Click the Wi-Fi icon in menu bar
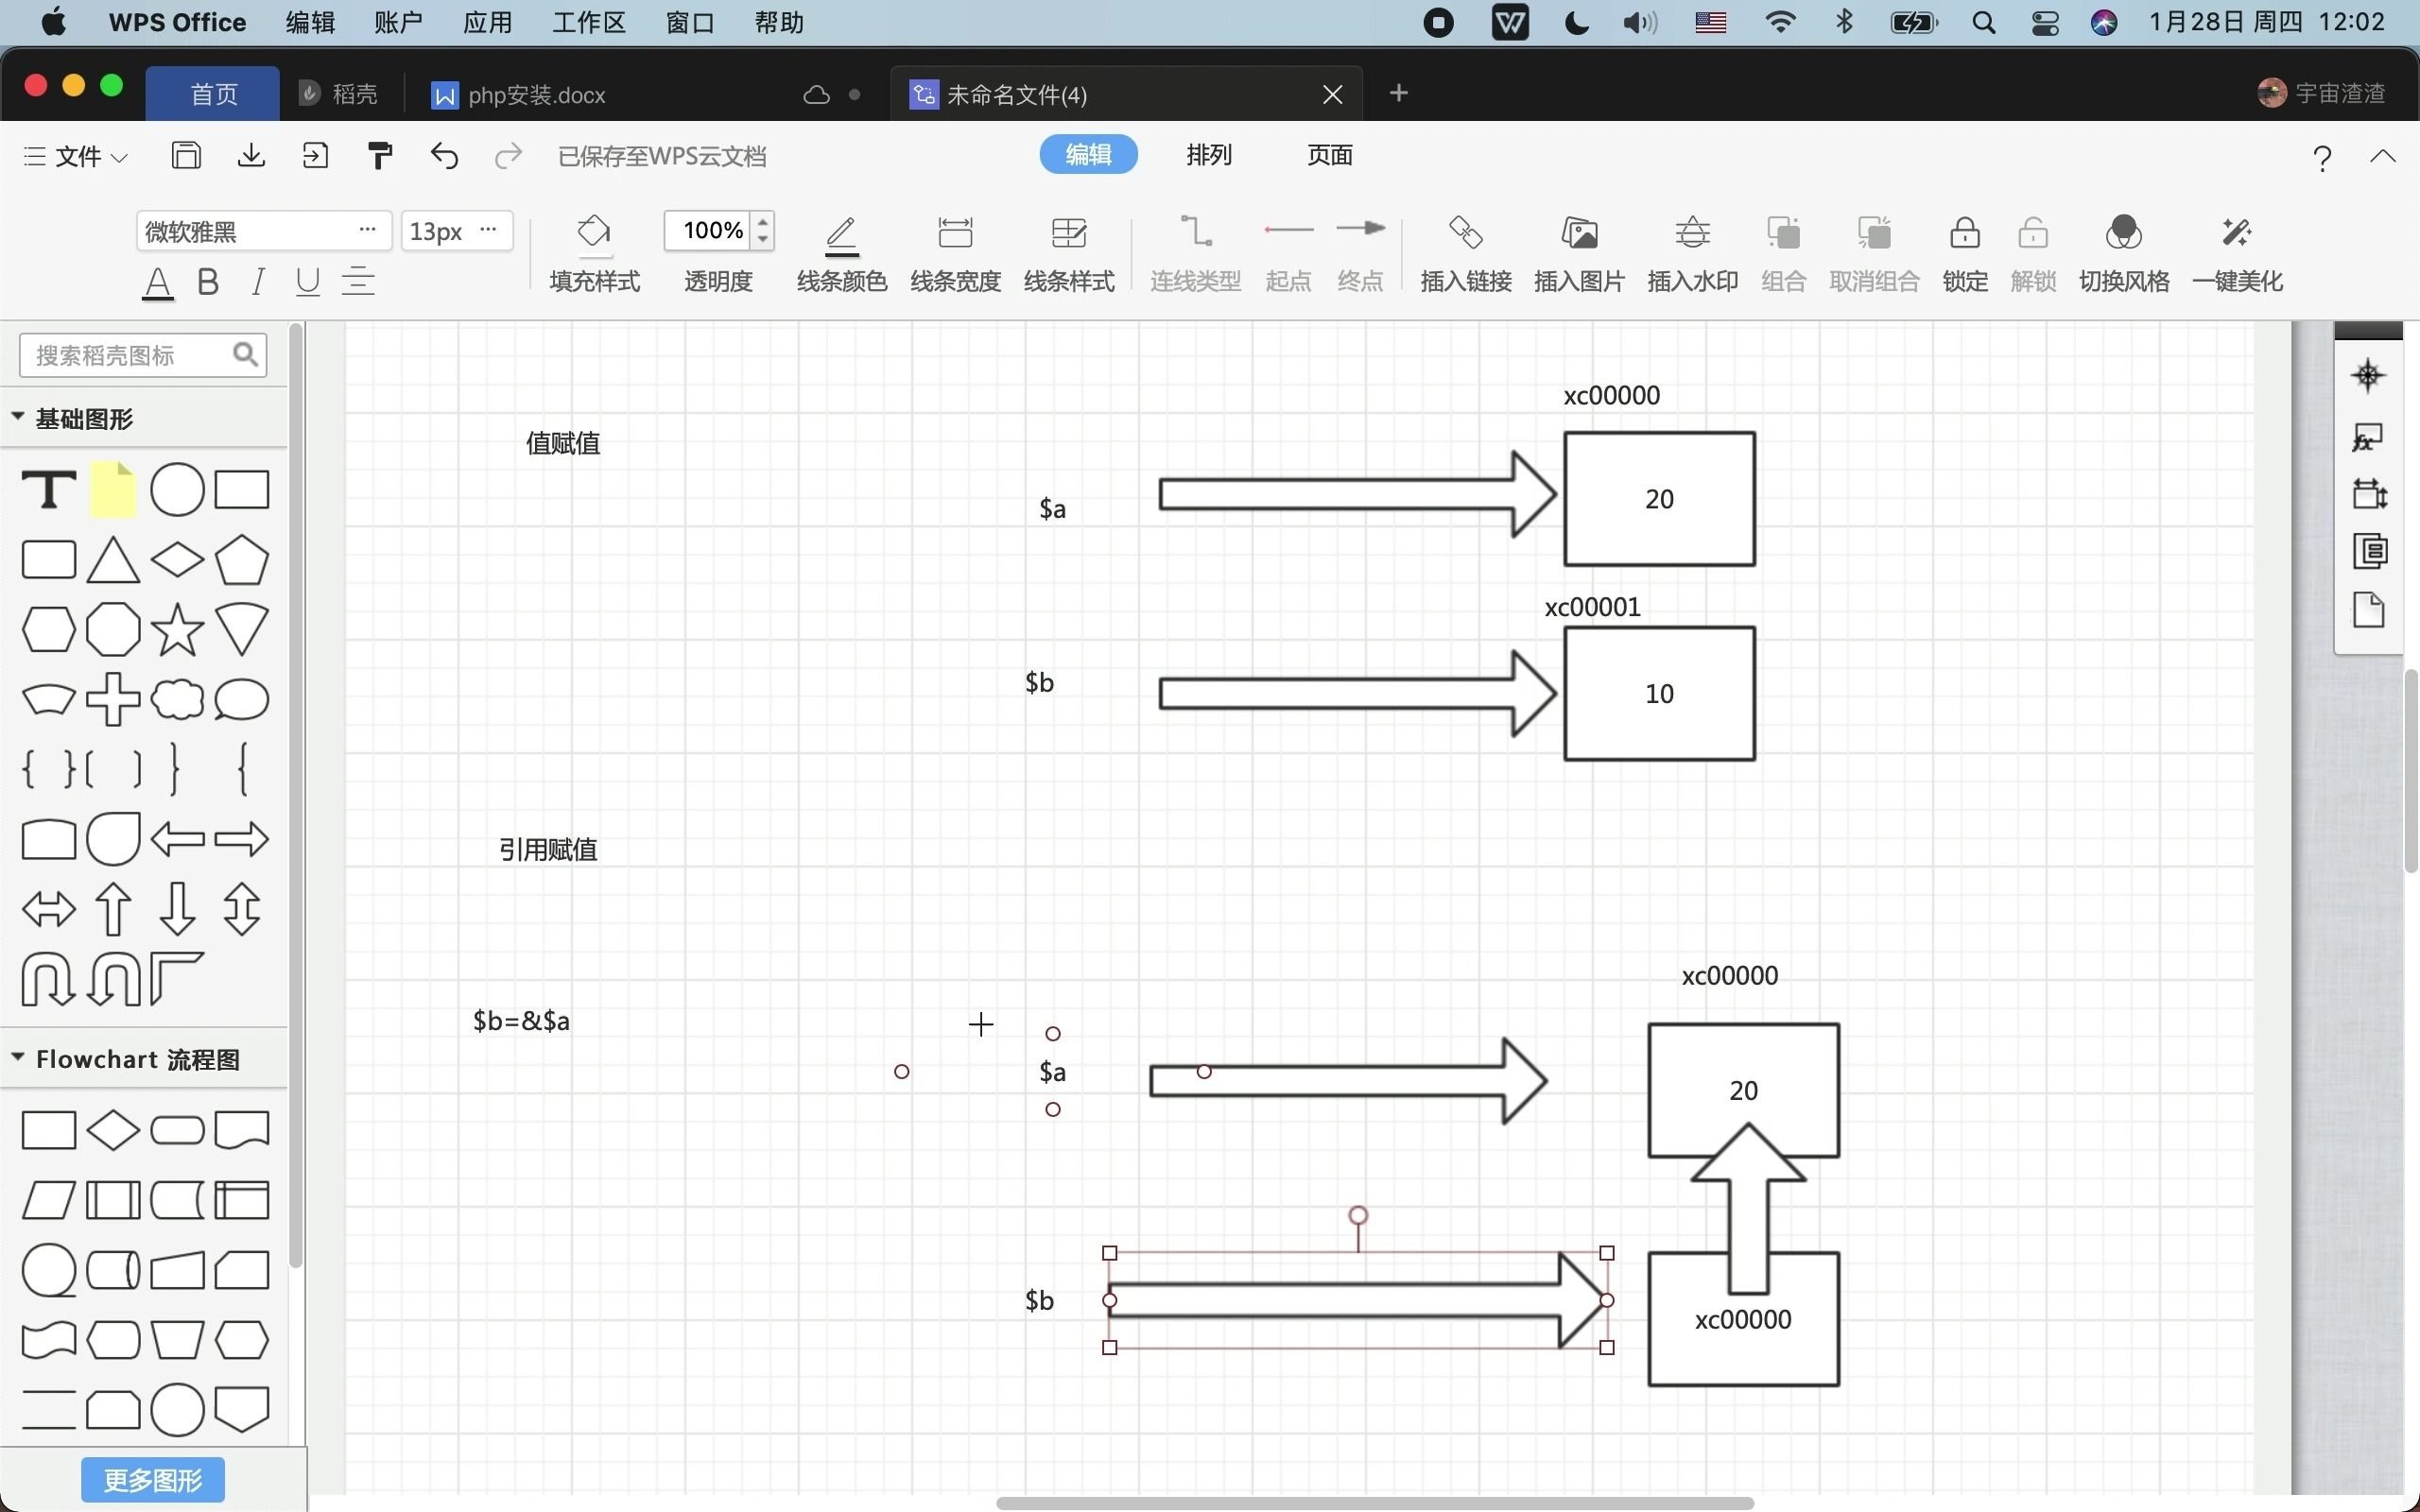 point(1780,22)
